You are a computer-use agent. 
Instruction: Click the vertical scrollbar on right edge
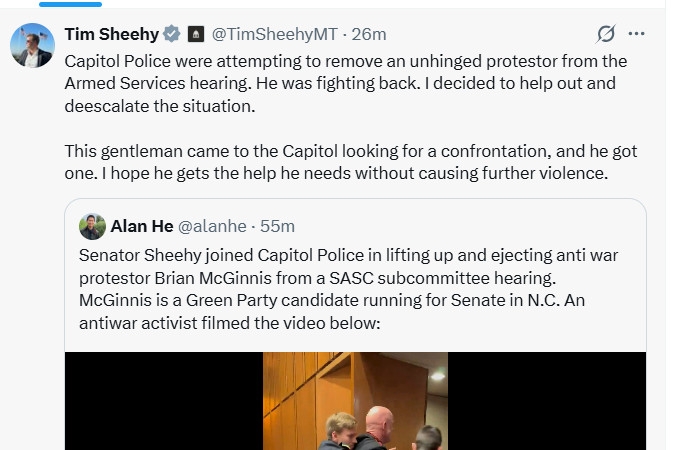669,225
